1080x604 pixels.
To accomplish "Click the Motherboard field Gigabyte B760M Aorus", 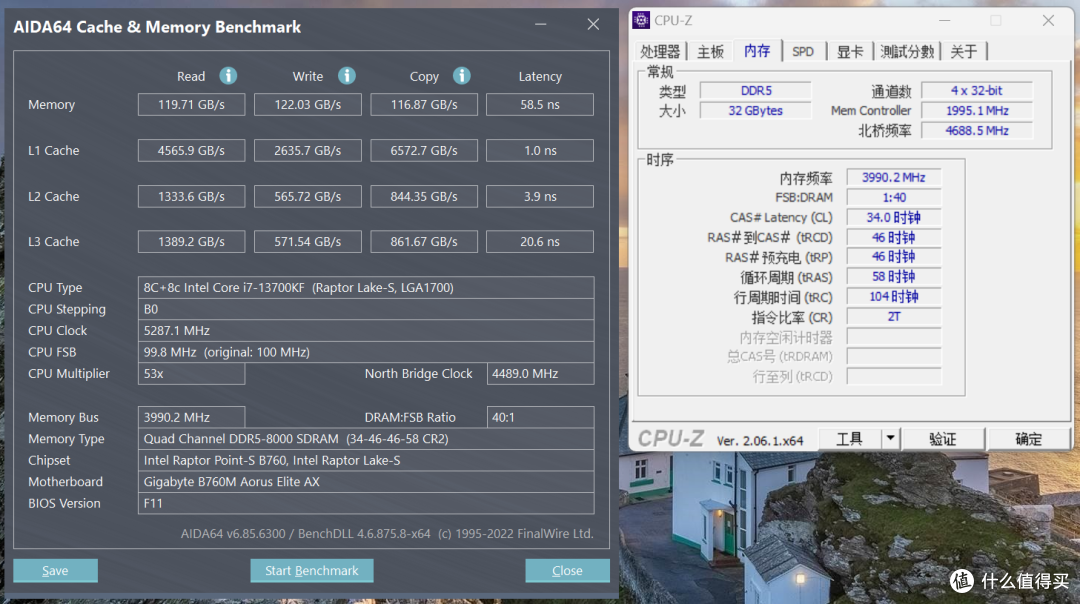I will [x=366, y=481].
